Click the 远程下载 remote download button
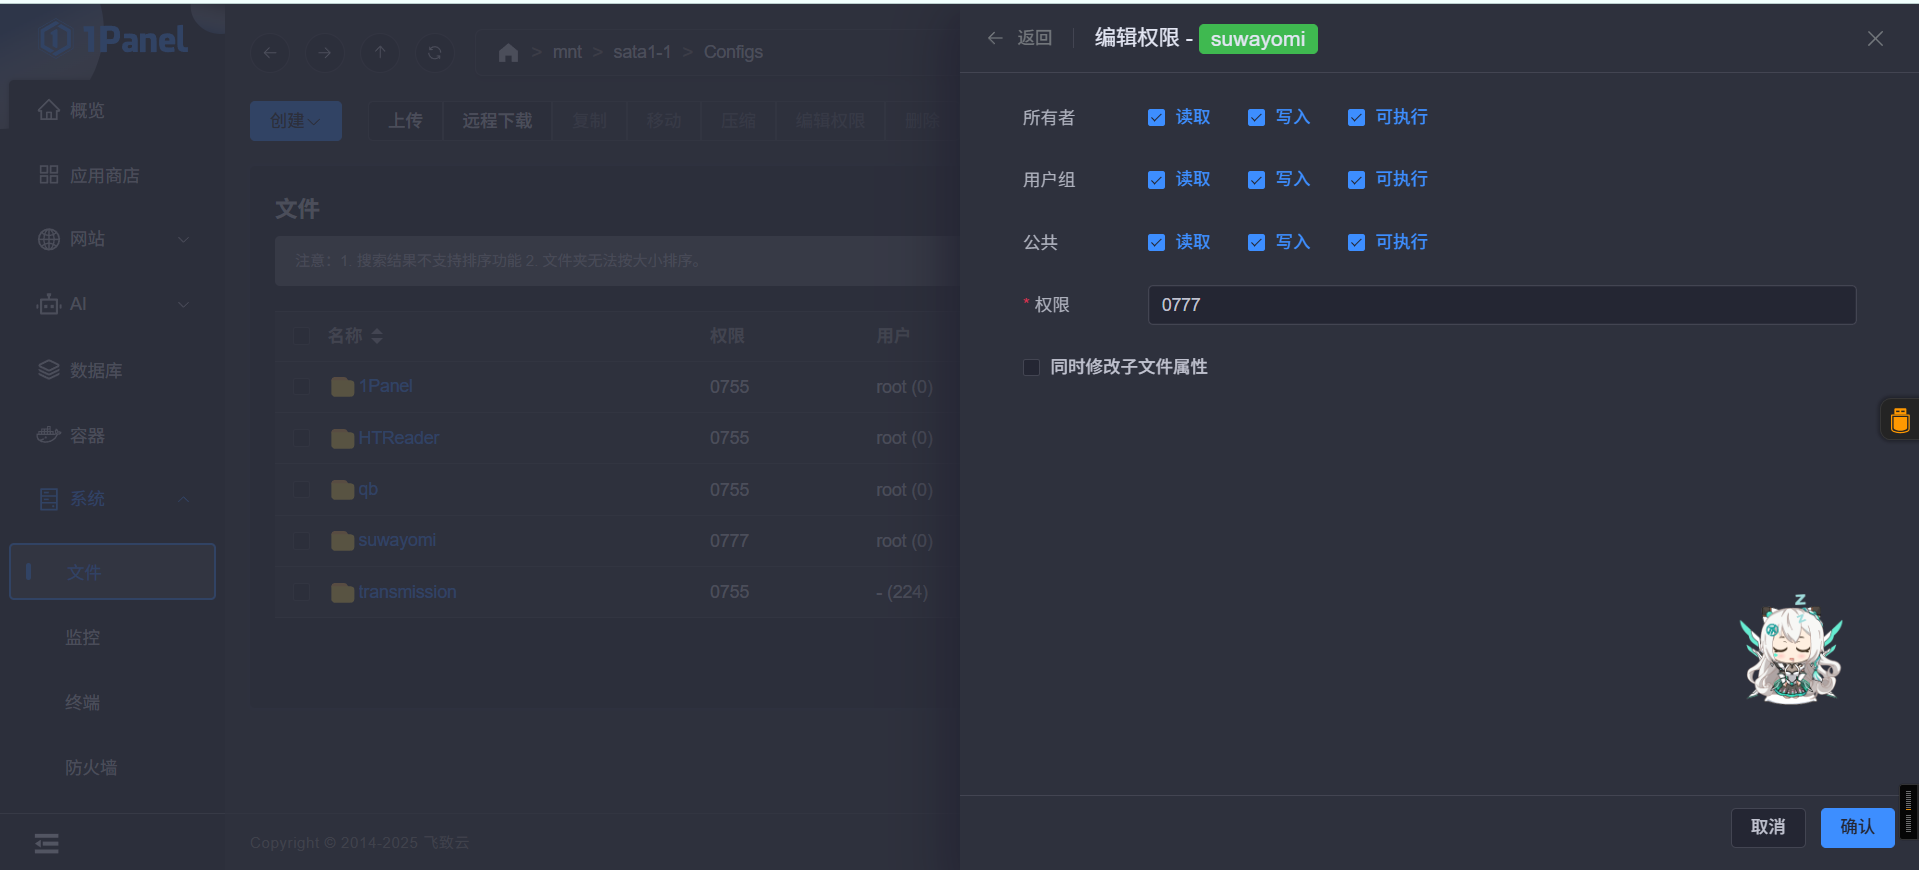1919x870 pixels. tap(497, 121)
